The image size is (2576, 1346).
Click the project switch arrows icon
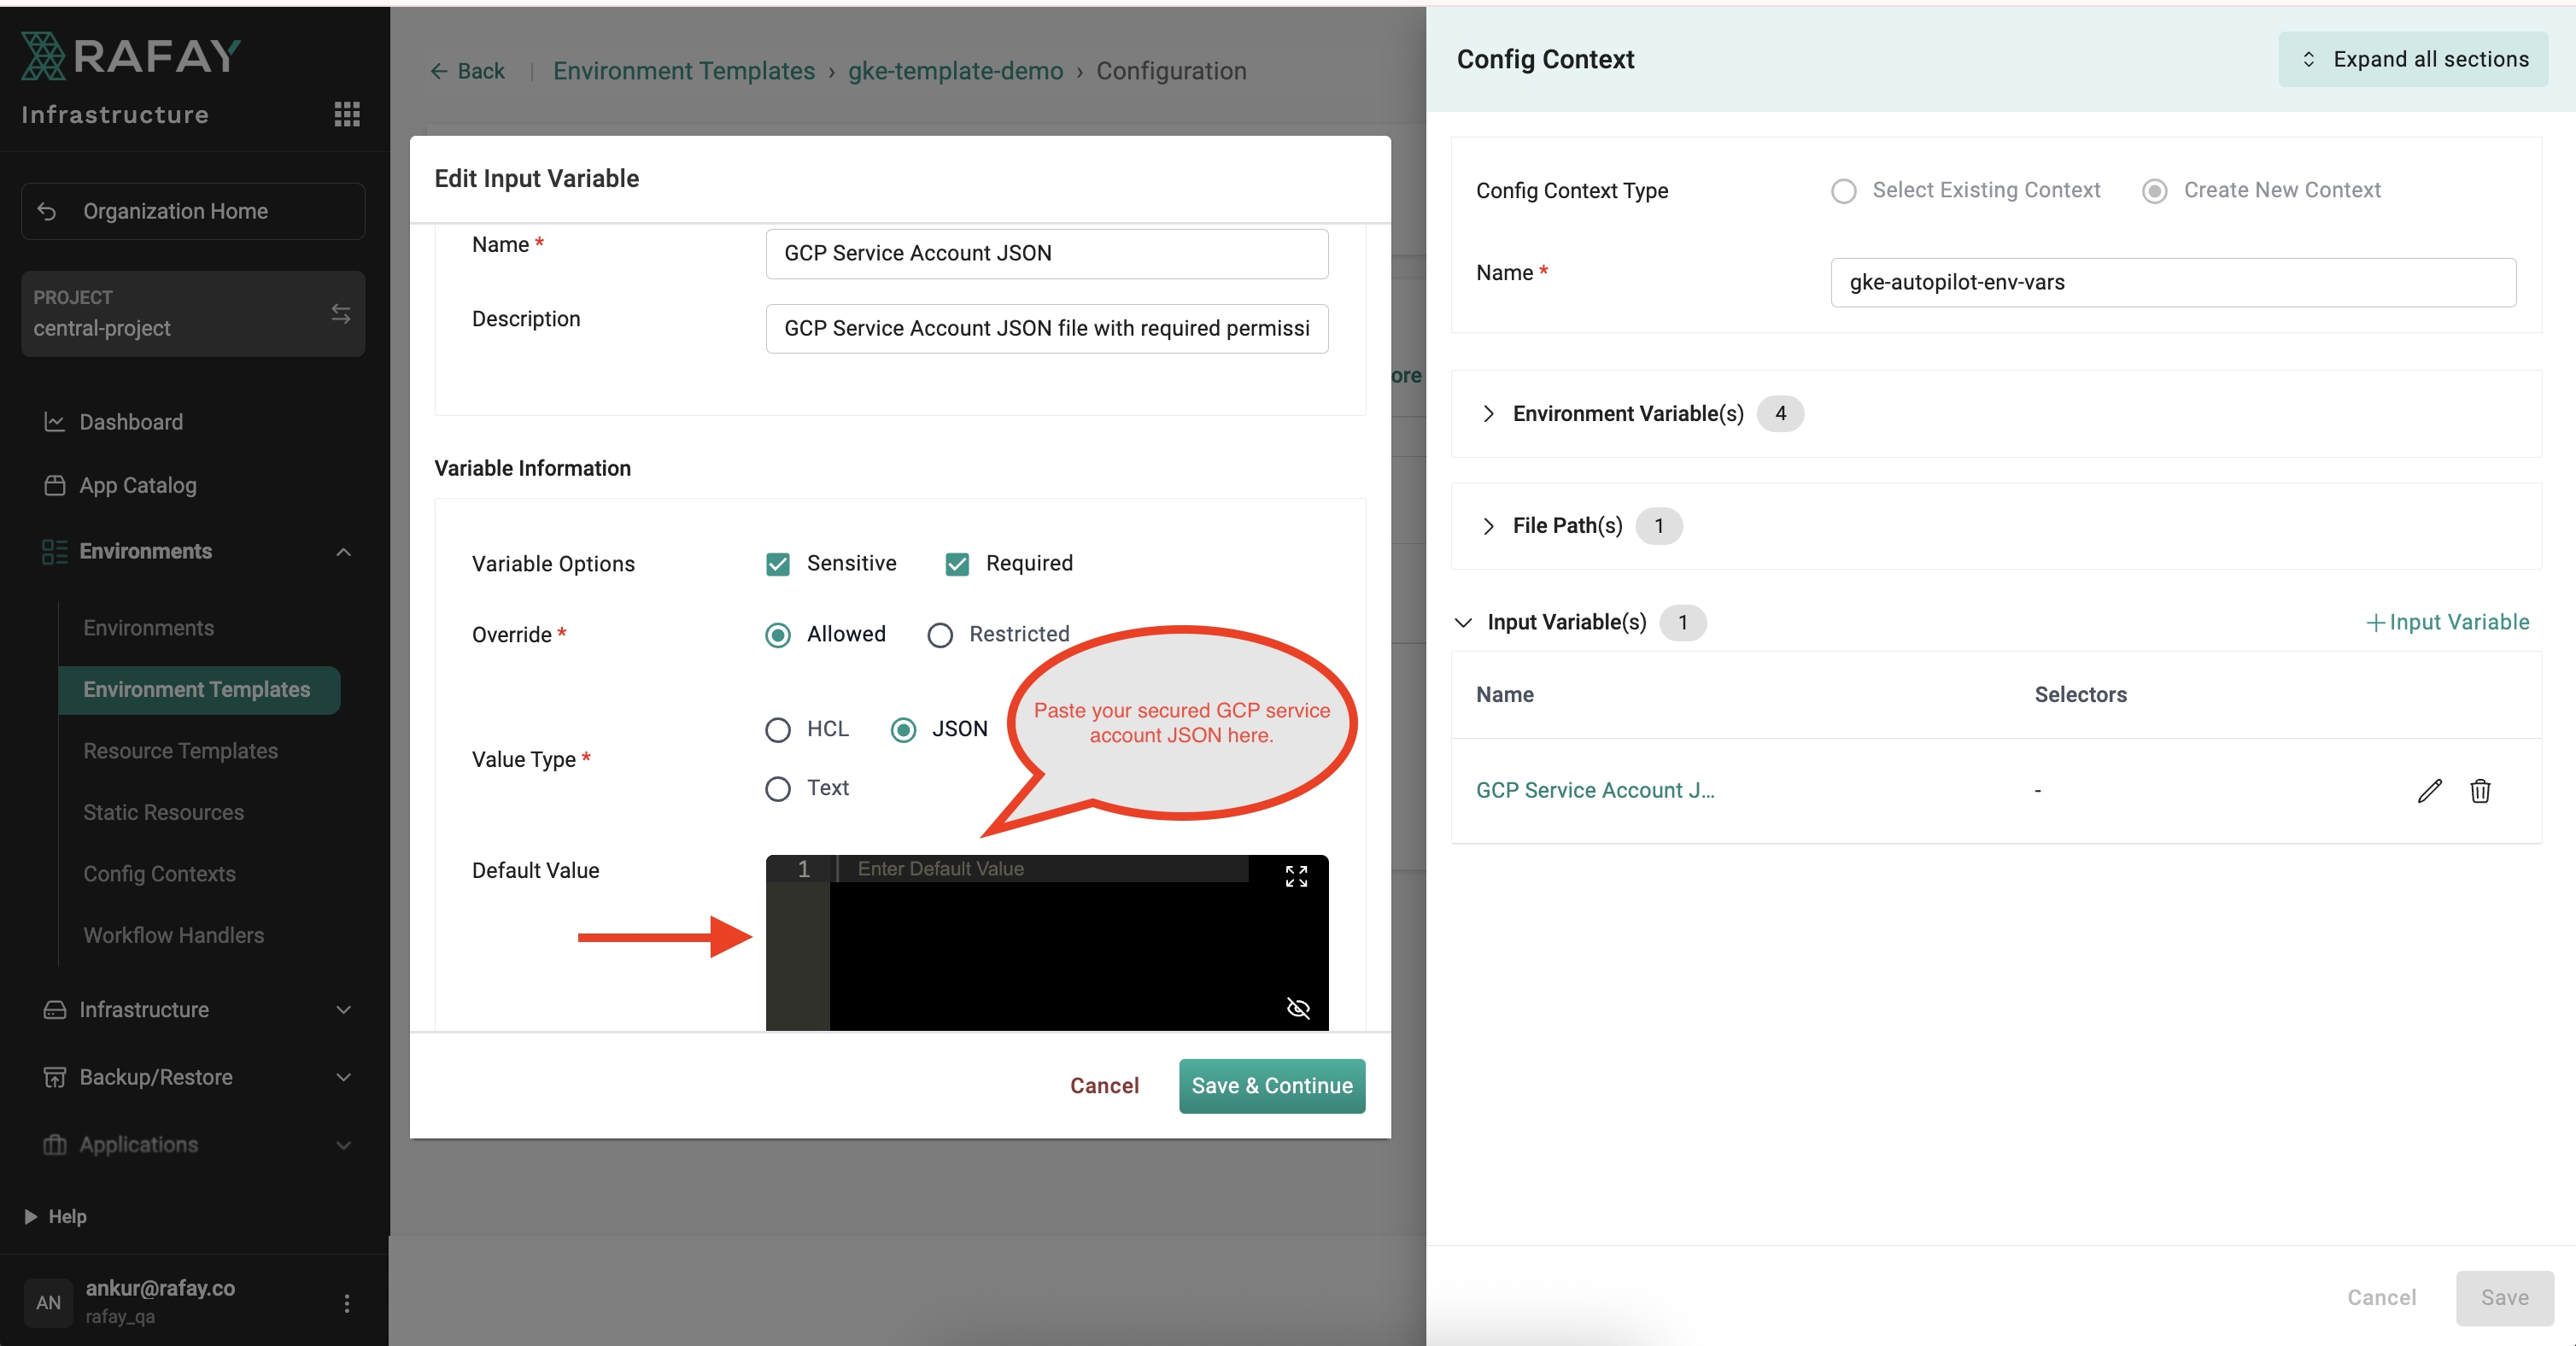pyautogui.click(x=340, y=314)
